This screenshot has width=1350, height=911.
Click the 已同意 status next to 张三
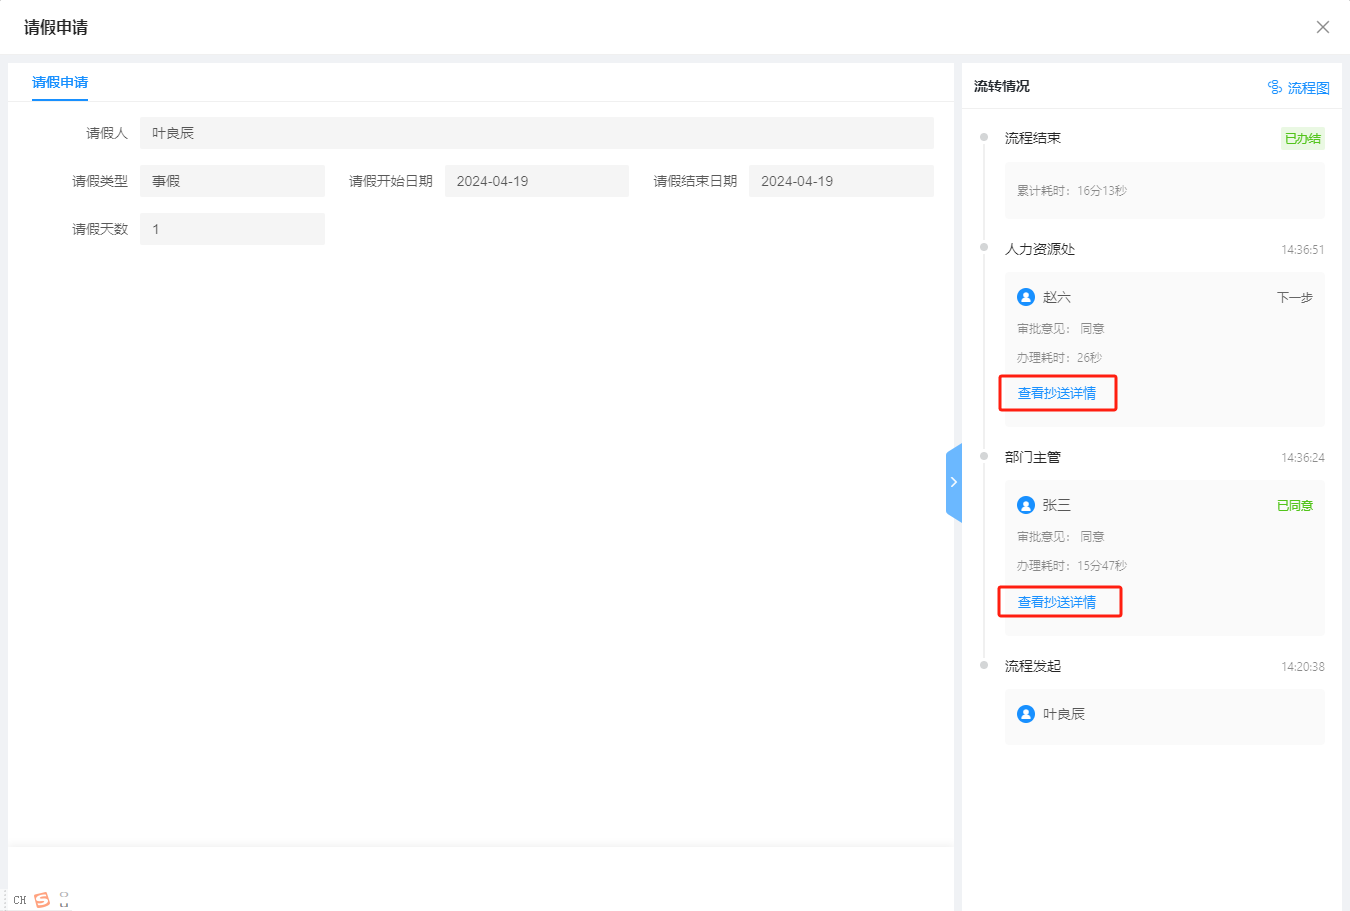click(1294, 506)
